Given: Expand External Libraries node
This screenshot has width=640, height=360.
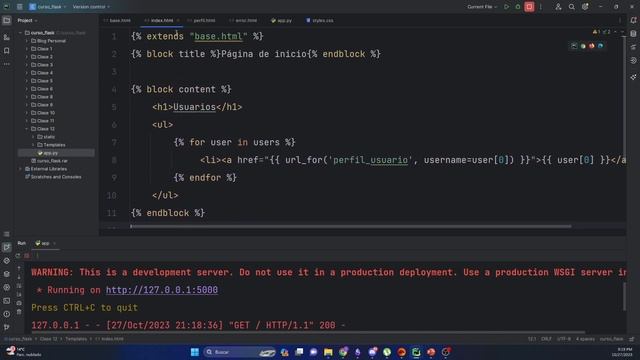Looking at the screenshot, I should 20,169.
